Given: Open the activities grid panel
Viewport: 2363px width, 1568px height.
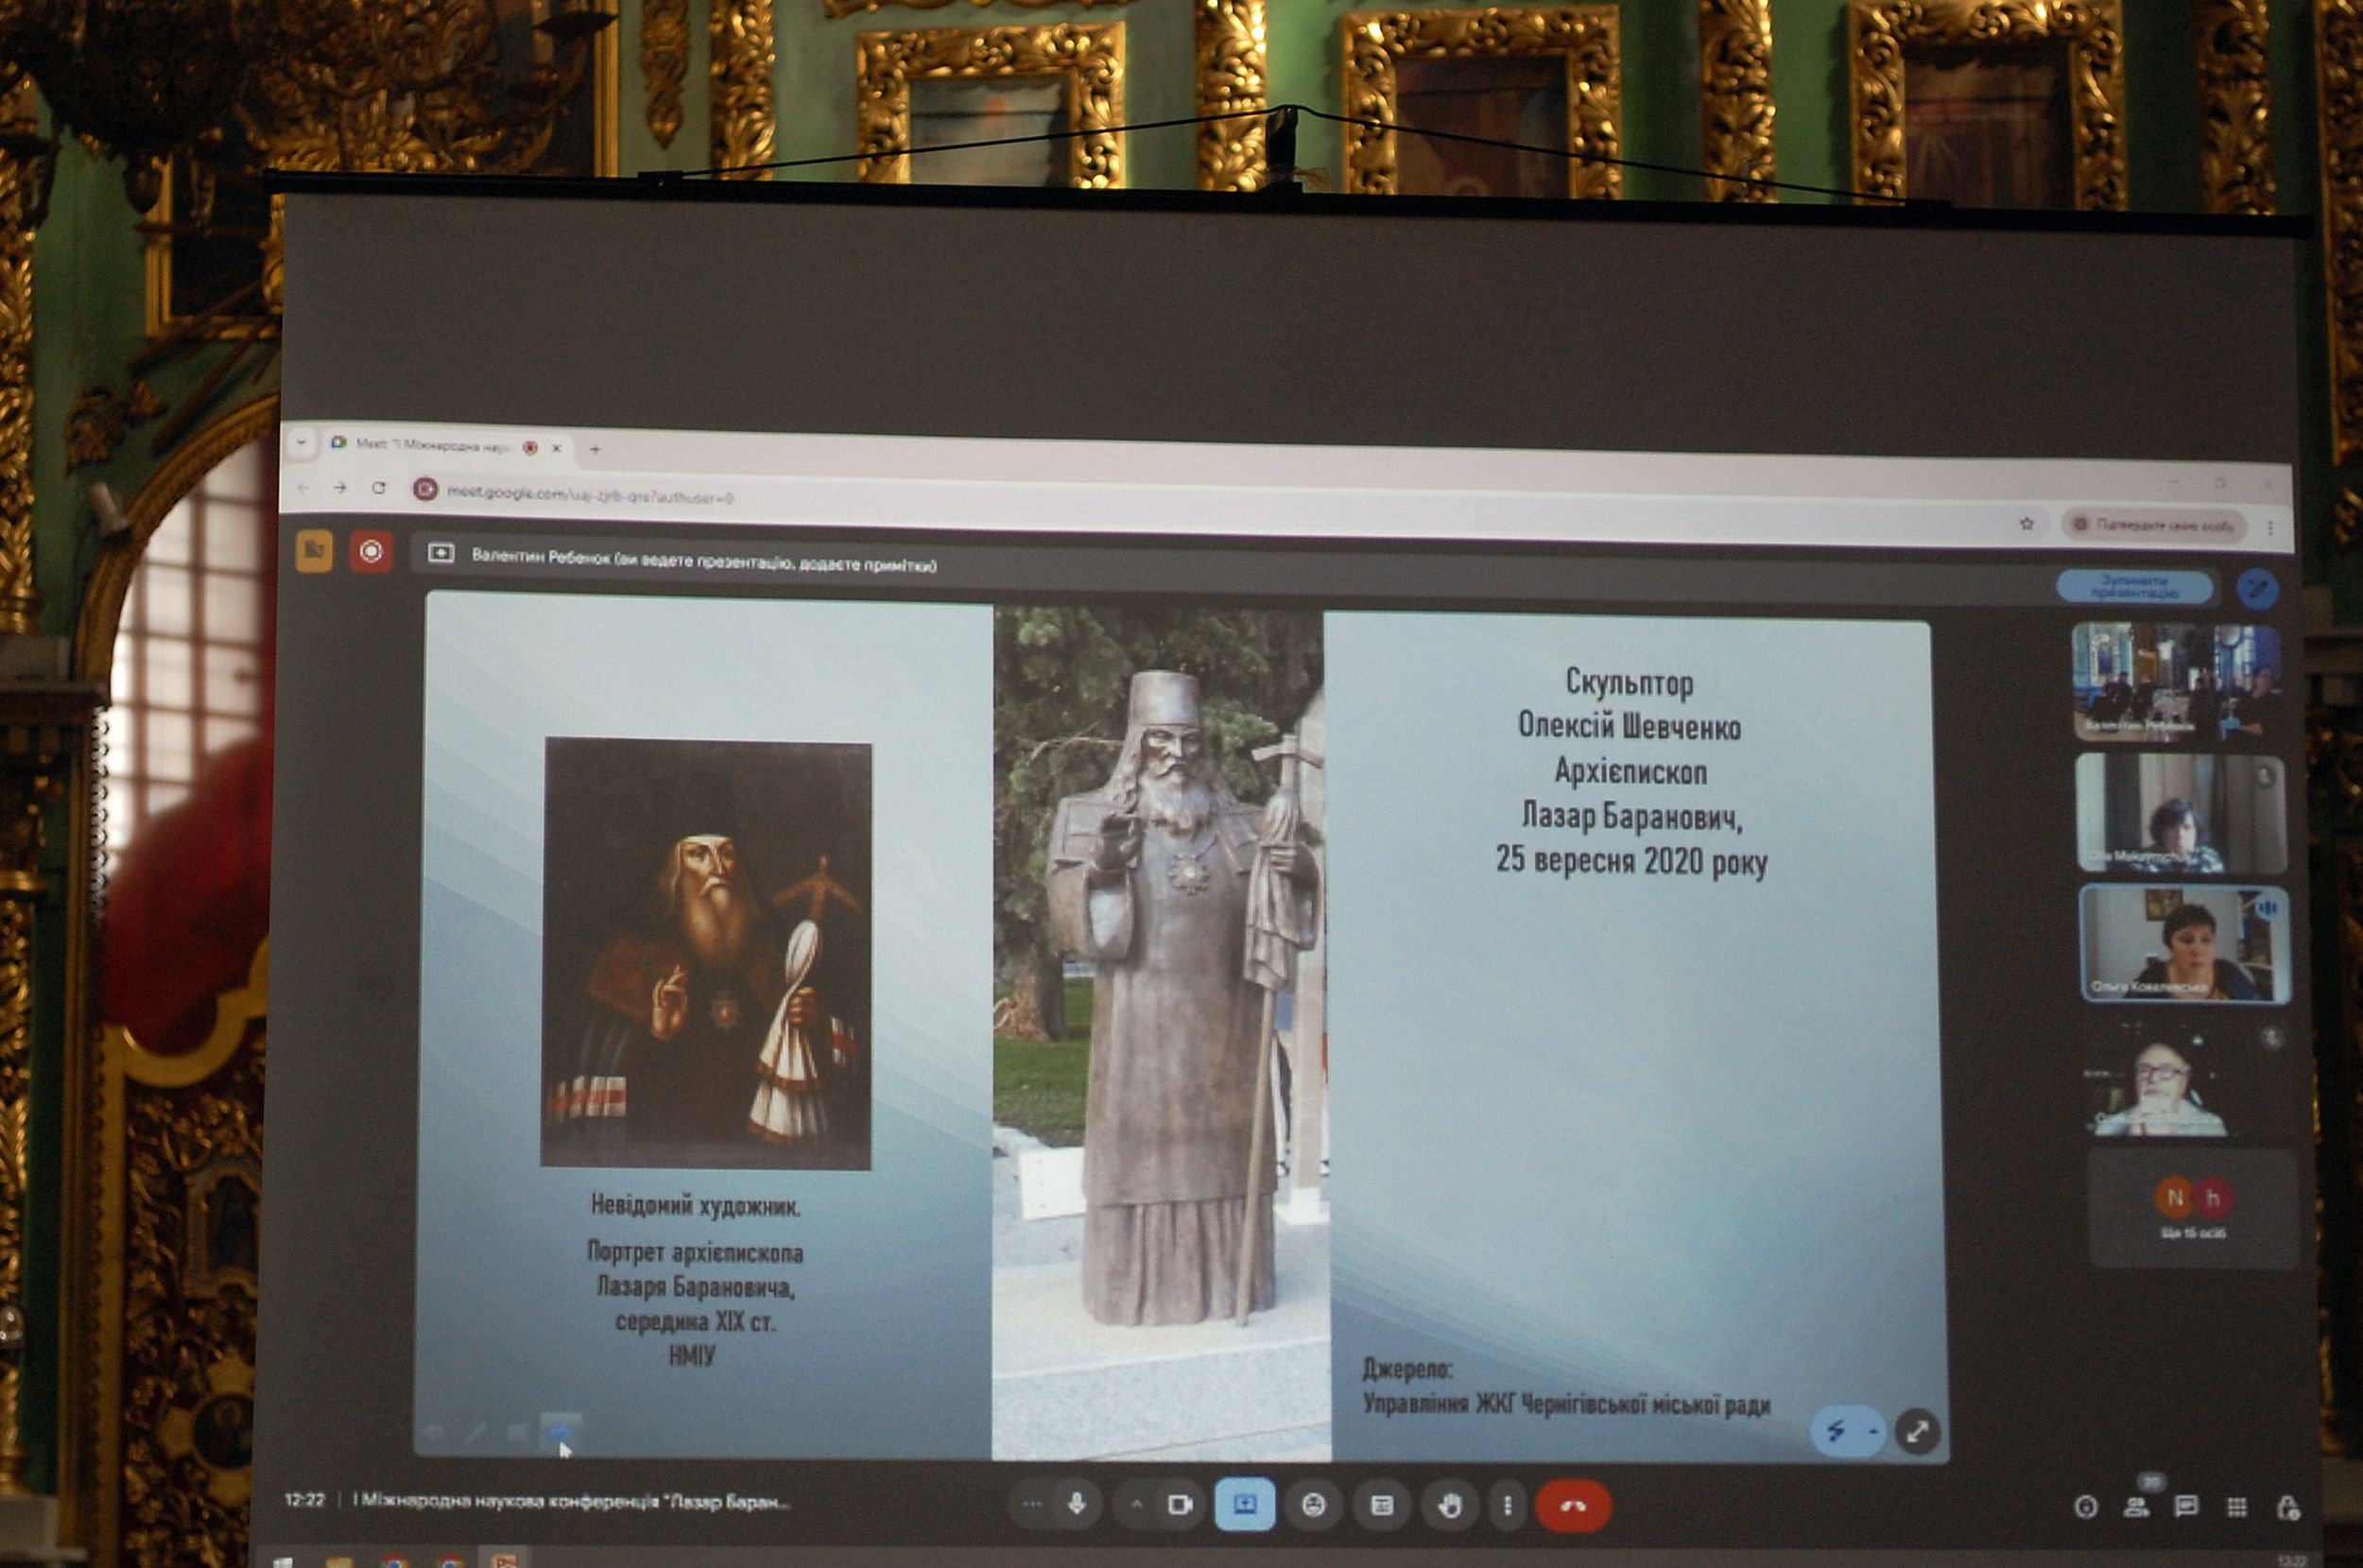Looking at the screenshot, I should point(2237,1507).
